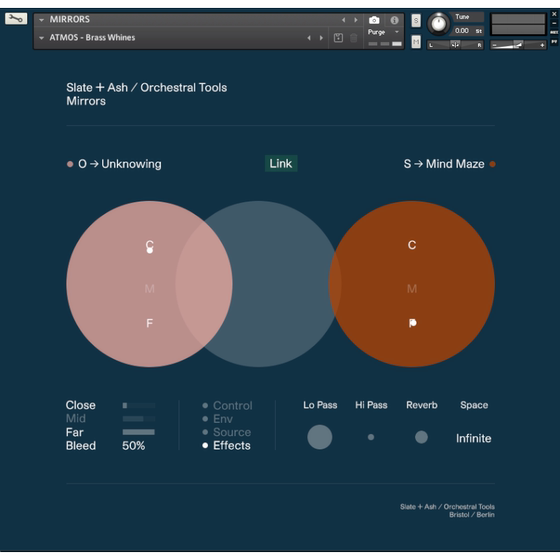The height and width of the screenshot is (560, 560).
Task: Toggle the Close mic label
Action: pos(80,405)
